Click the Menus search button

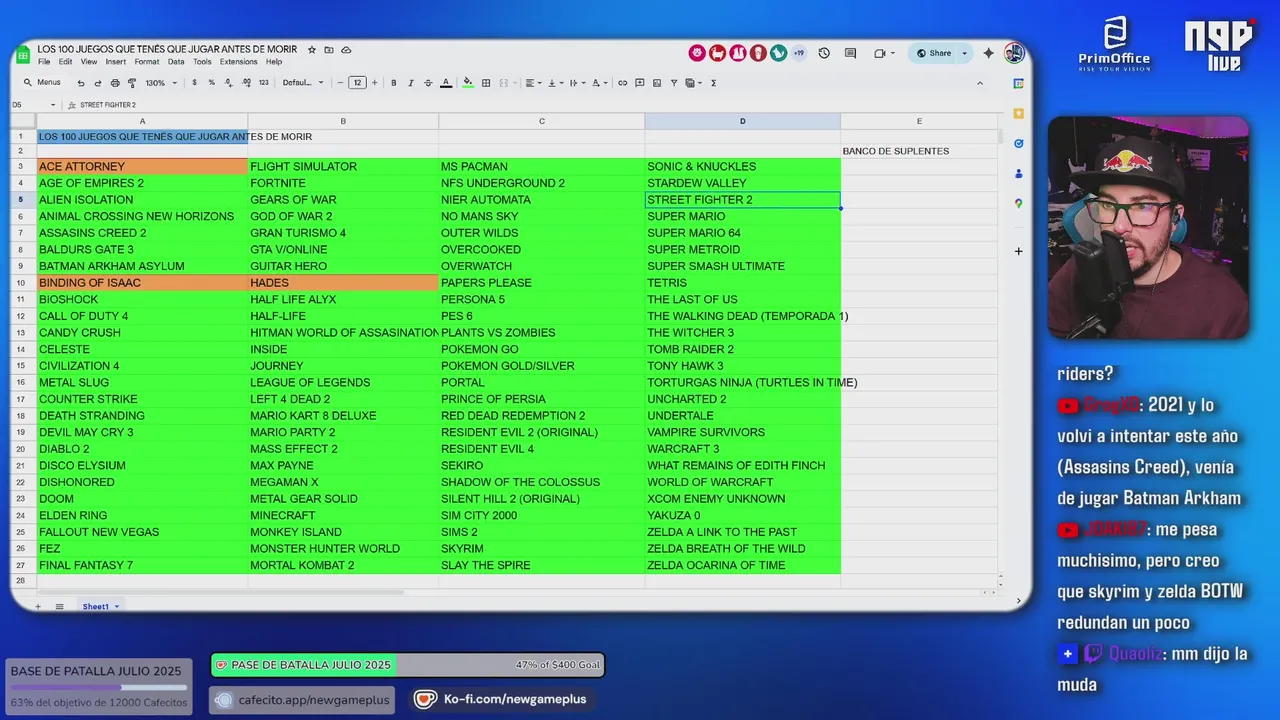click(x=42, y=83)
